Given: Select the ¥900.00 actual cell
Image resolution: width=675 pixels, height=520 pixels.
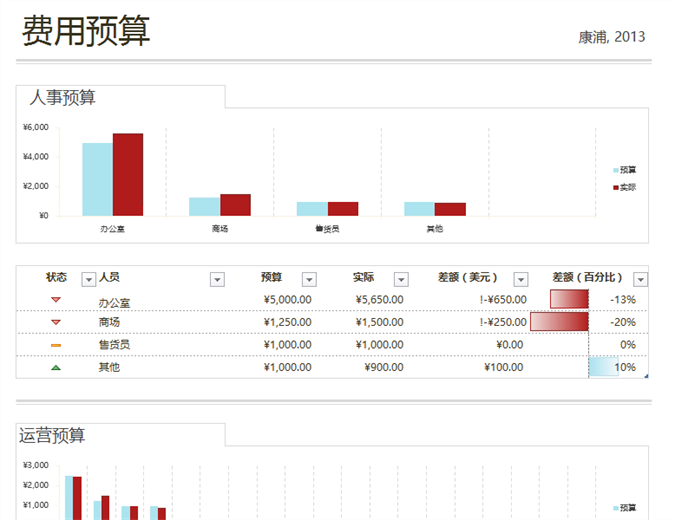Looking at the screenshot, I should pos(384,367).
